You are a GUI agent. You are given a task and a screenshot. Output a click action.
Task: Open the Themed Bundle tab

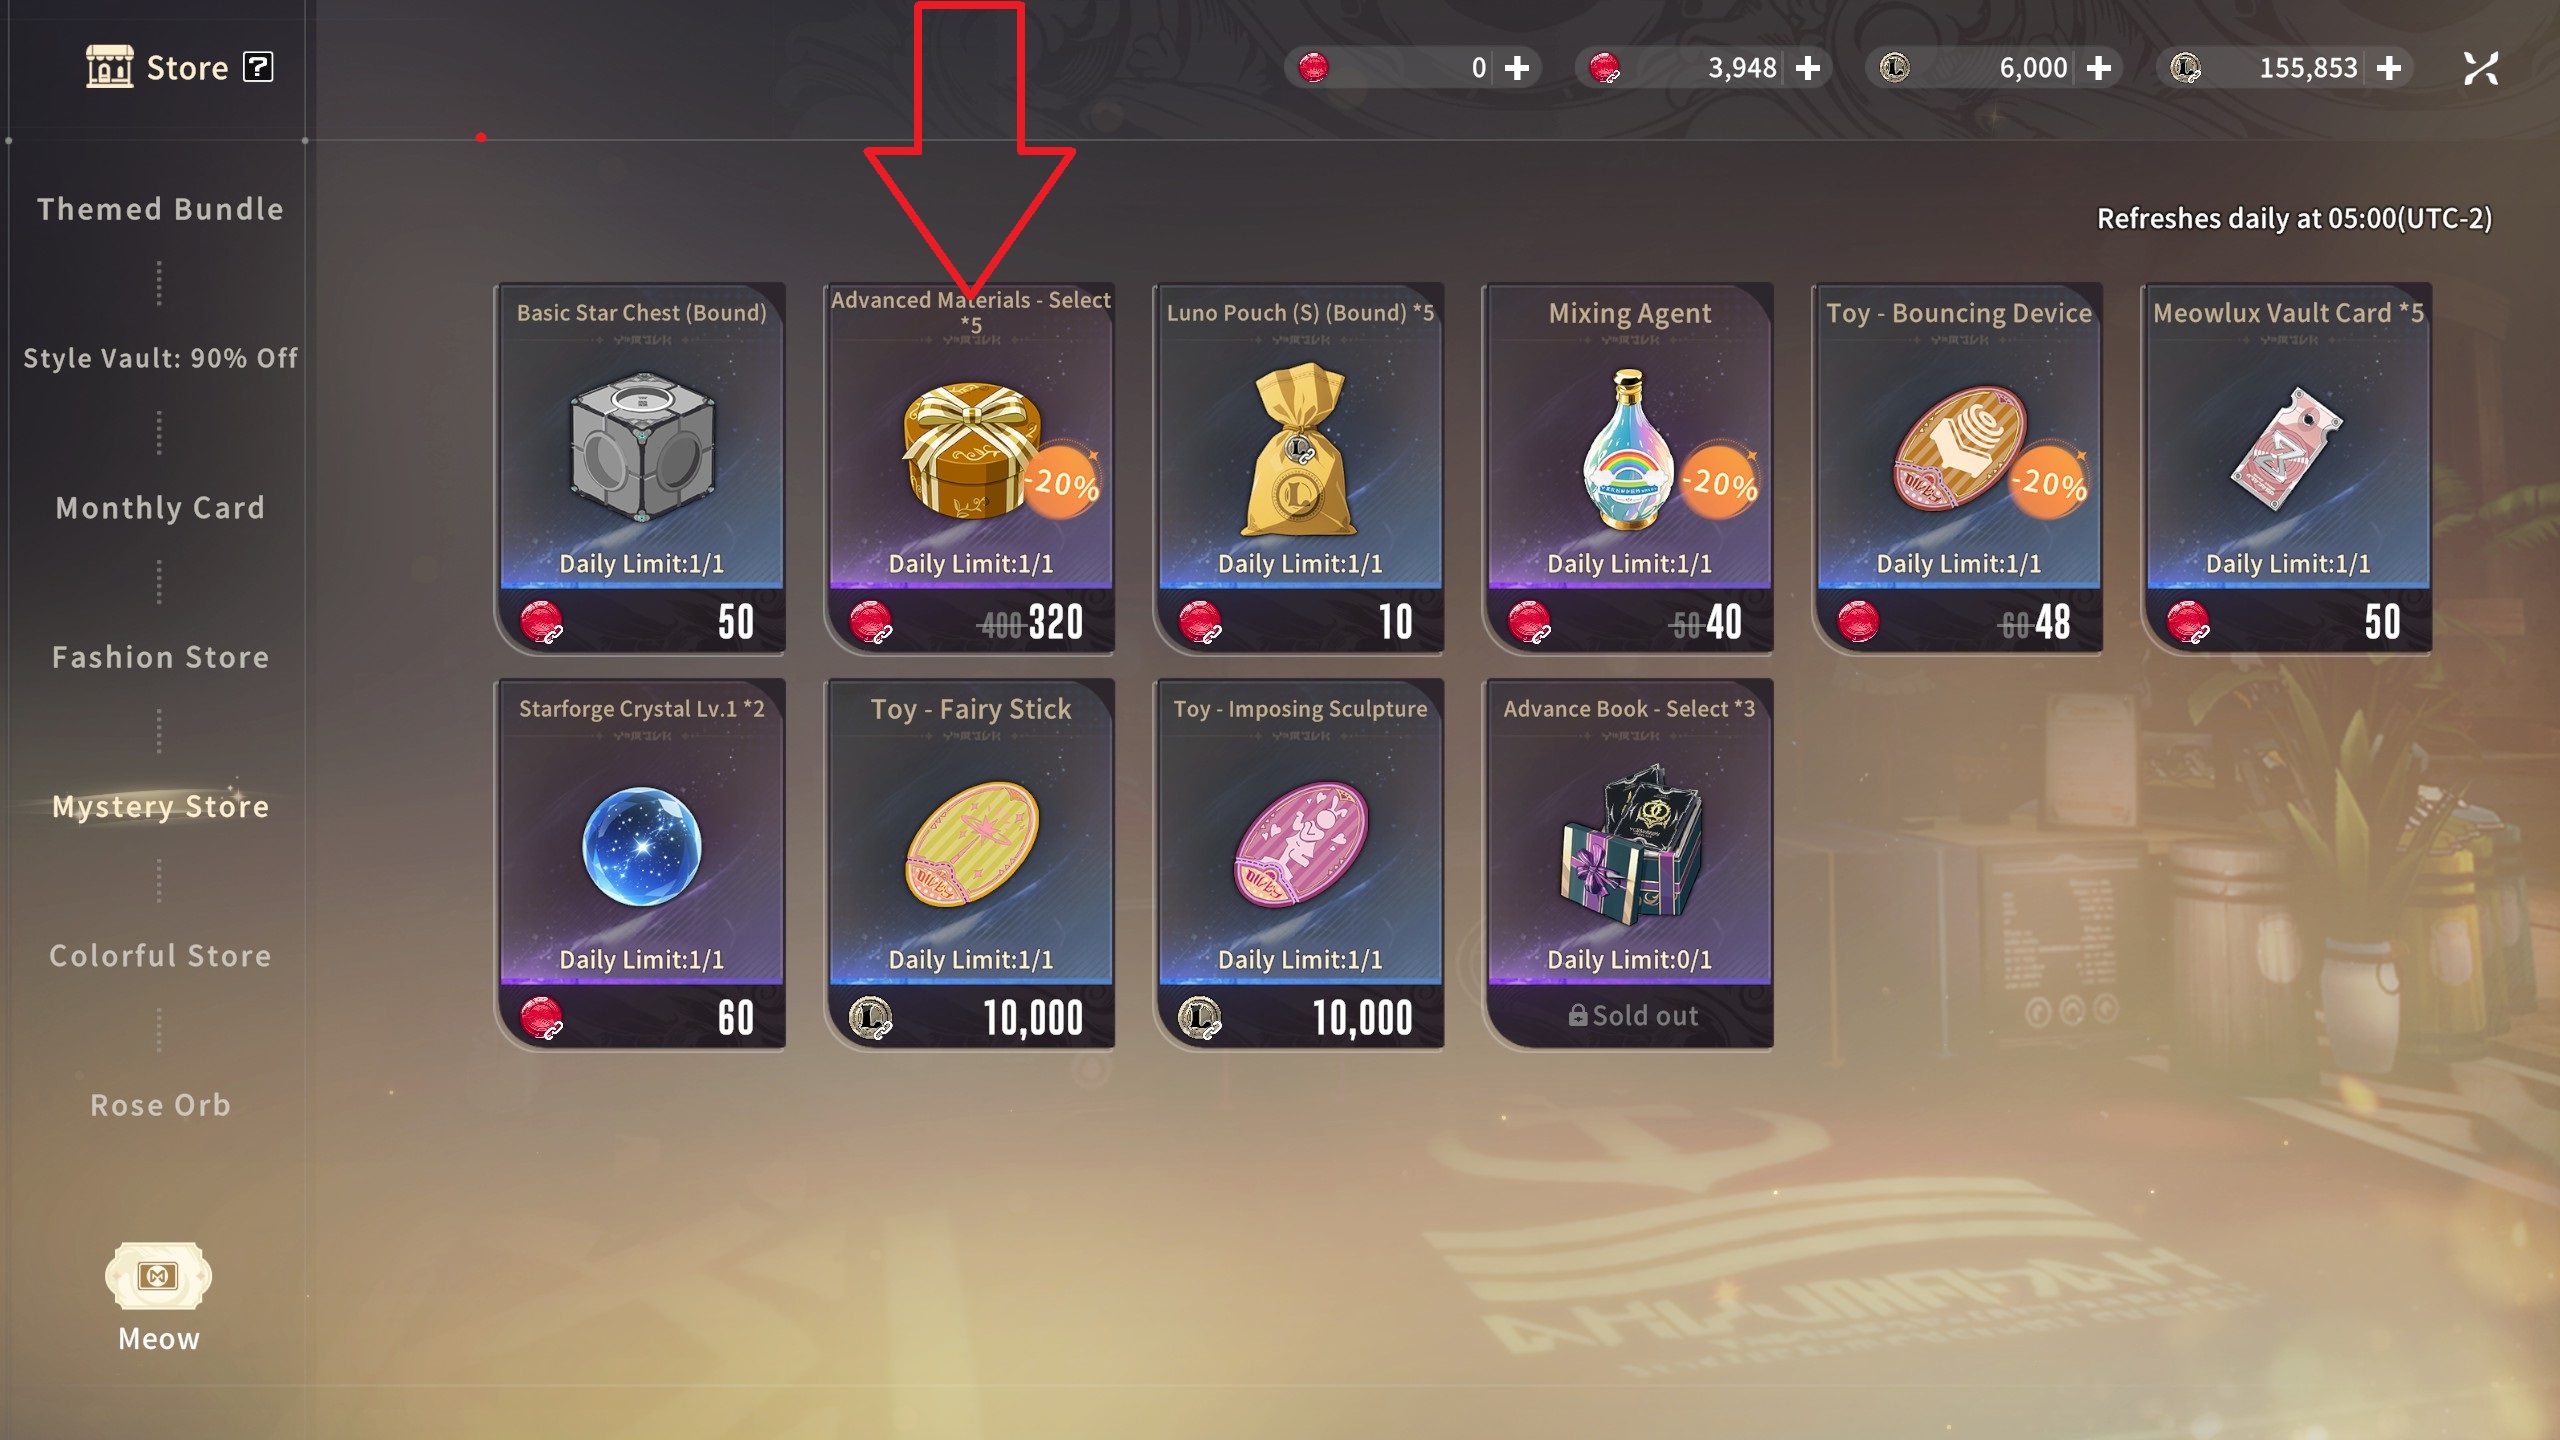tap(160, 209)
